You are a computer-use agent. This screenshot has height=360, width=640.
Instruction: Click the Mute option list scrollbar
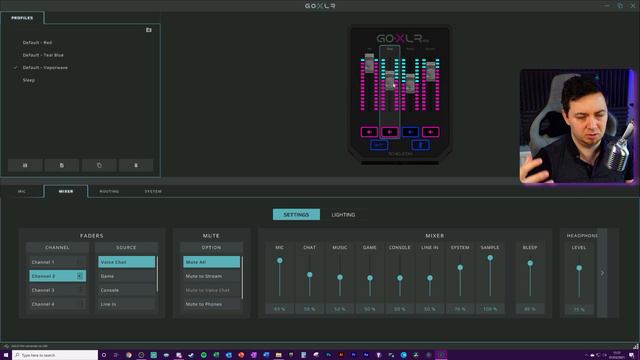(x=242, y=278)
